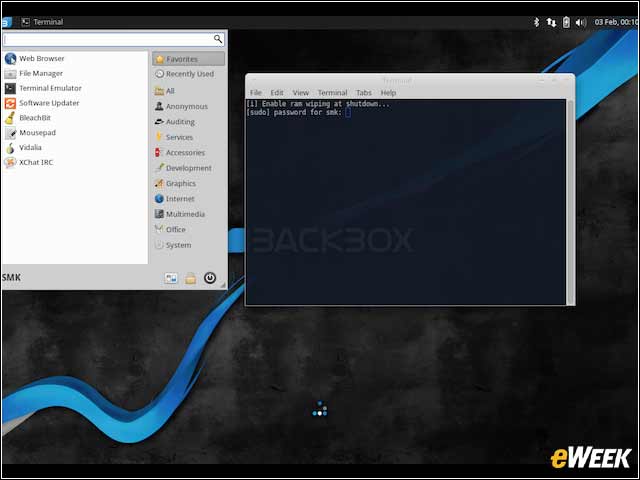Click the Terminal window title bar
The width and height of the screenshot is (640, 480).
click(410, 80)
